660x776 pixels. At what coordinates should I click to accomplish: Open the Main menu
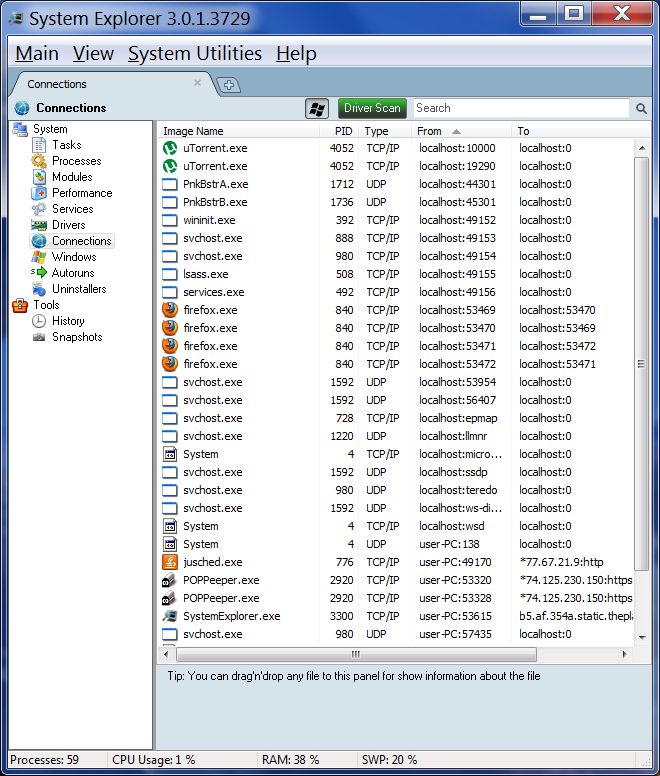coord(37,53)
